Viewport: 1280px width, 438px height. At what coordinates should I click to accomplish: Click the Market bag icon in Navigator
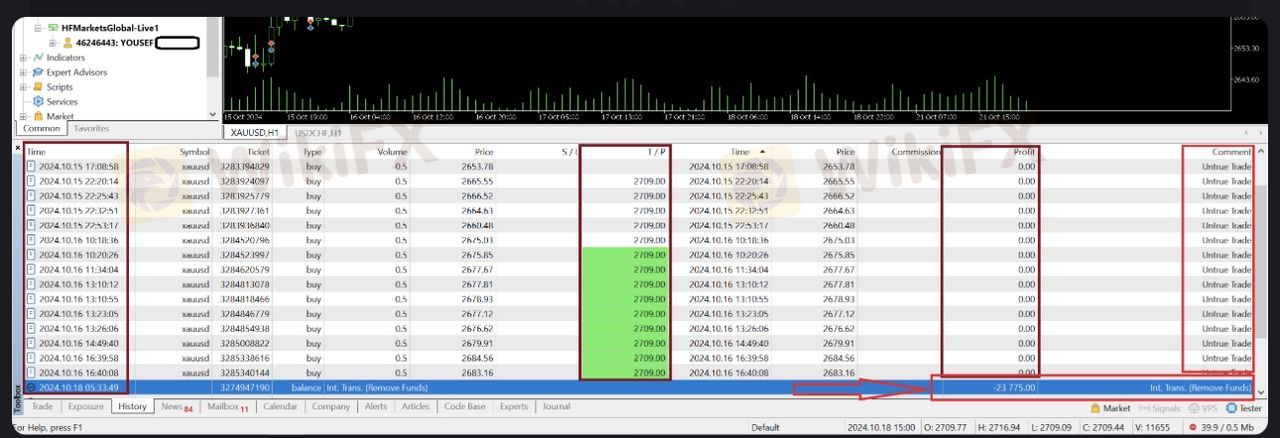pyautogui.click(x=38, y=116)
